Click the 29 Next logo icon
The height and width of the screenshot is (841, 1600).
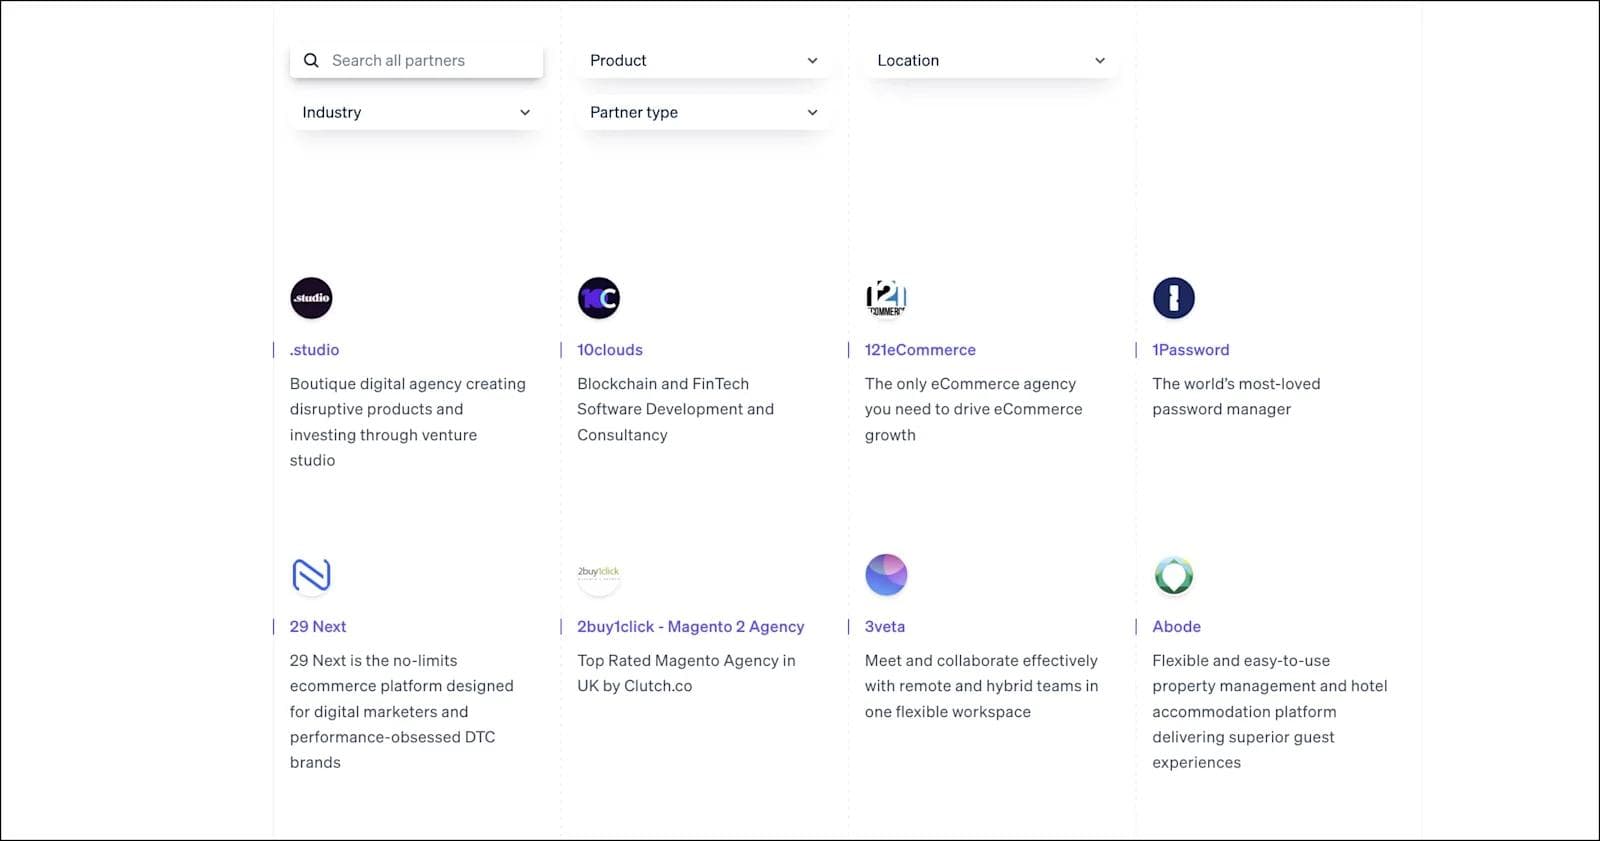pyautogui.click(x=311, y=575)
